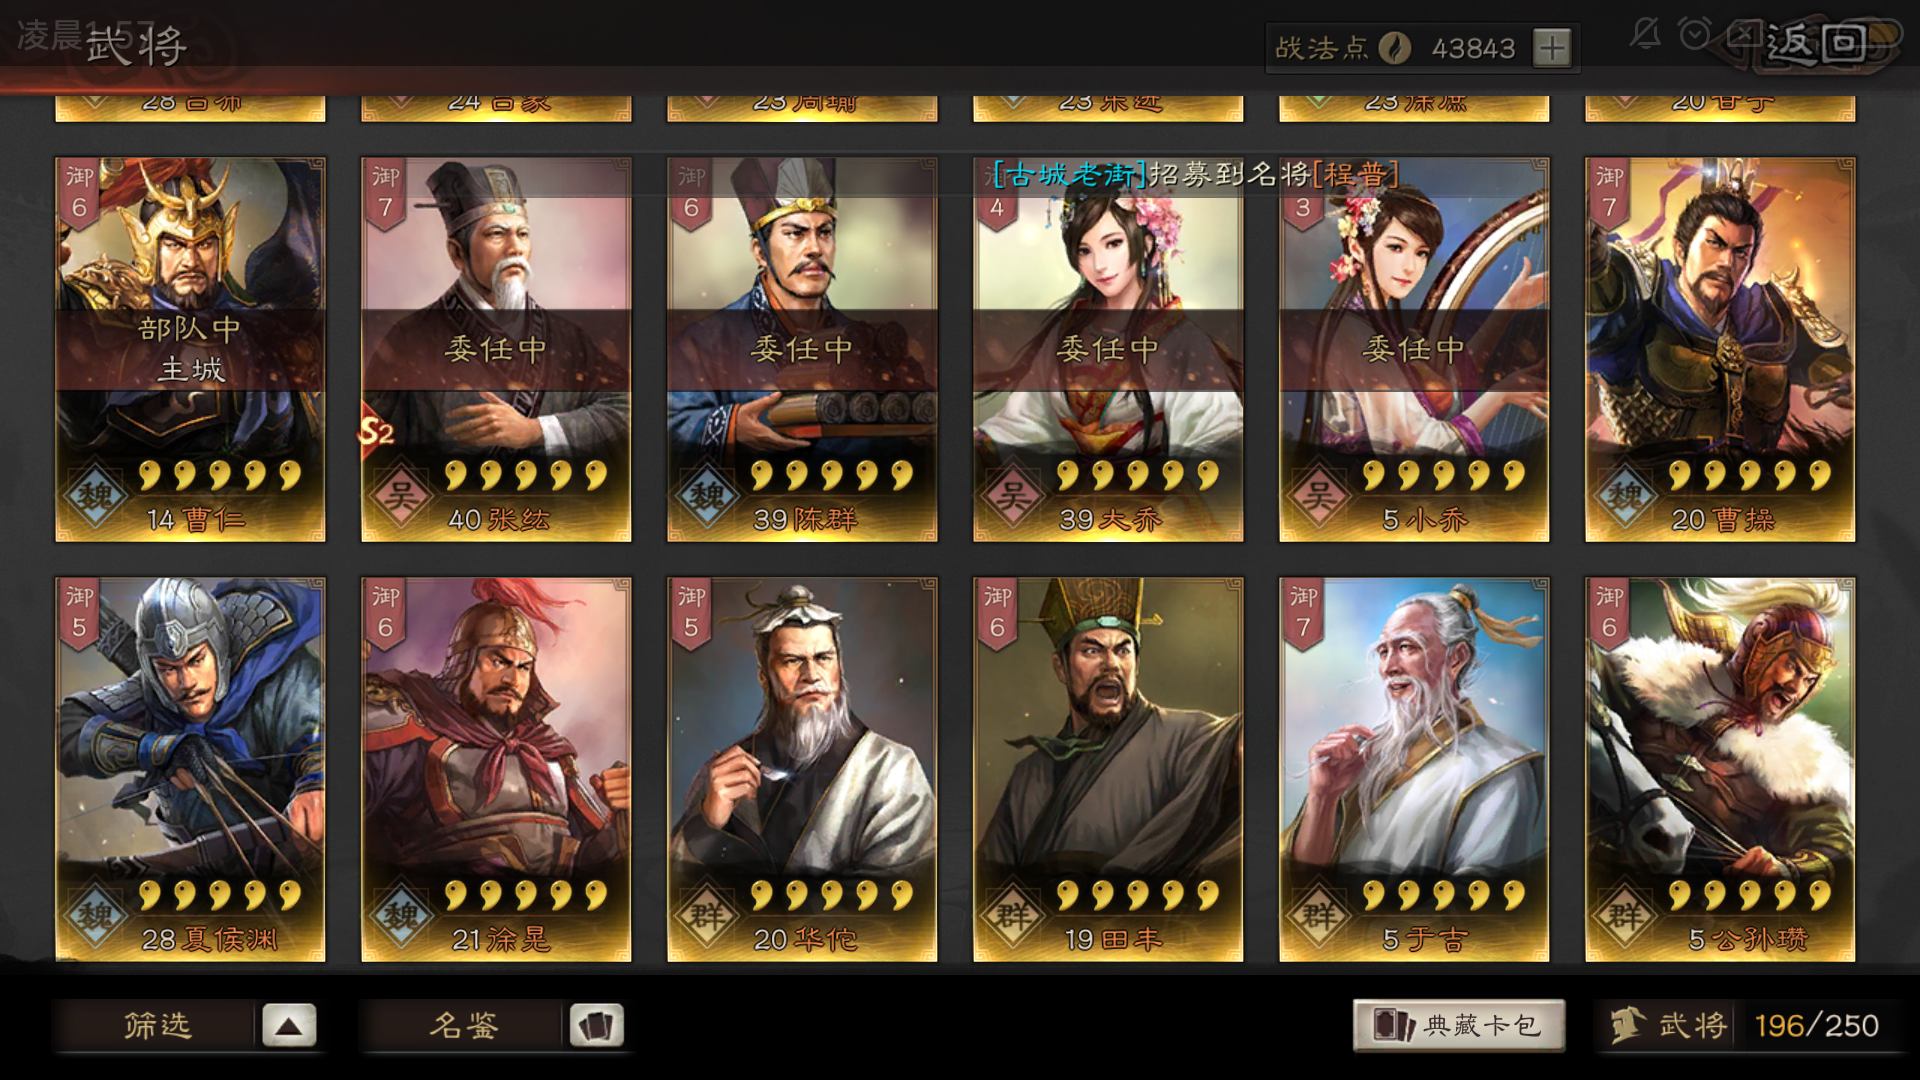Select the 夏侯渊 general card

(x=190, y=770)
